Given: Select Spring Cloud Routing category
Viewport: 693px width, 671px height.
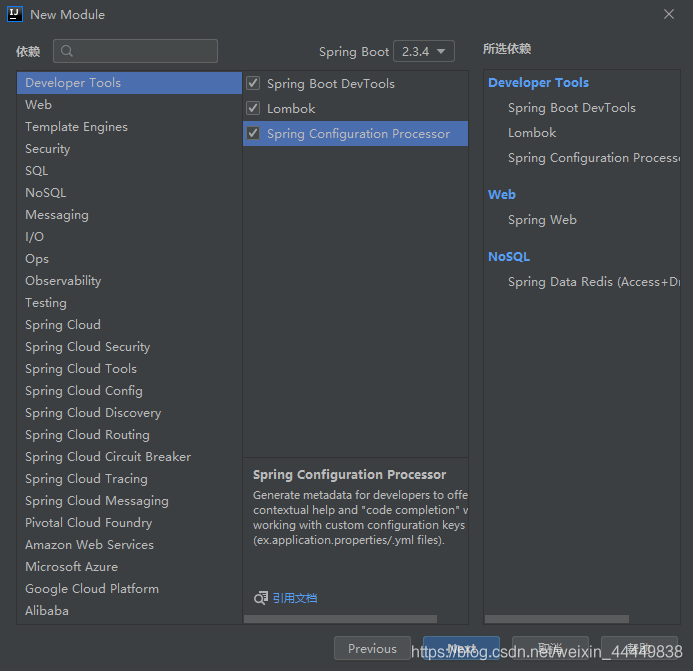Looking at the screenshot, I should 129,435.
